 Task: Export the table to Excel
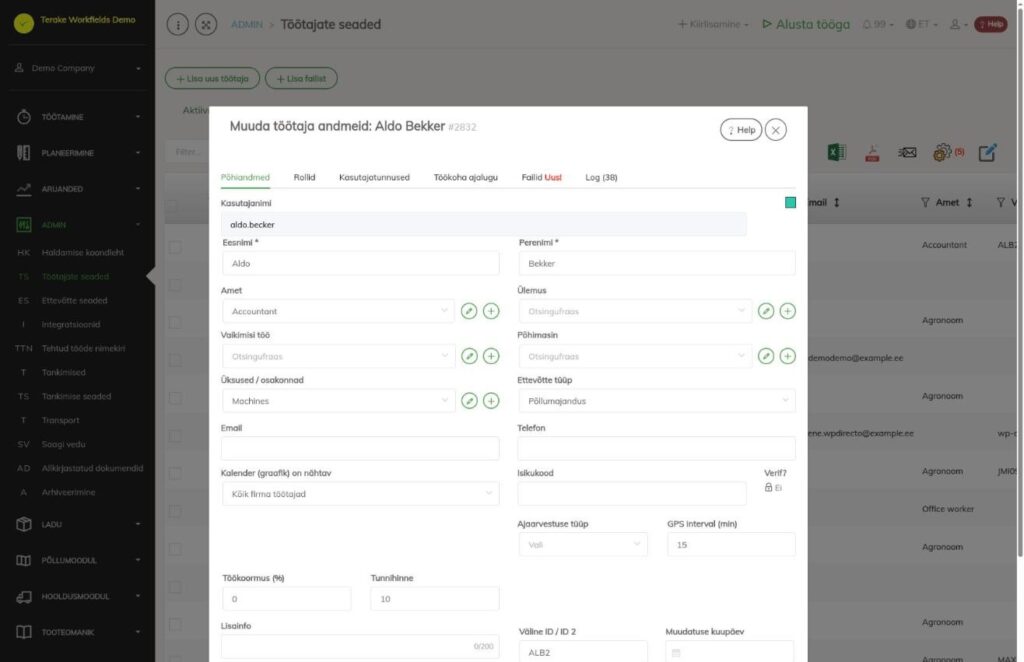(x=837, y=153)
